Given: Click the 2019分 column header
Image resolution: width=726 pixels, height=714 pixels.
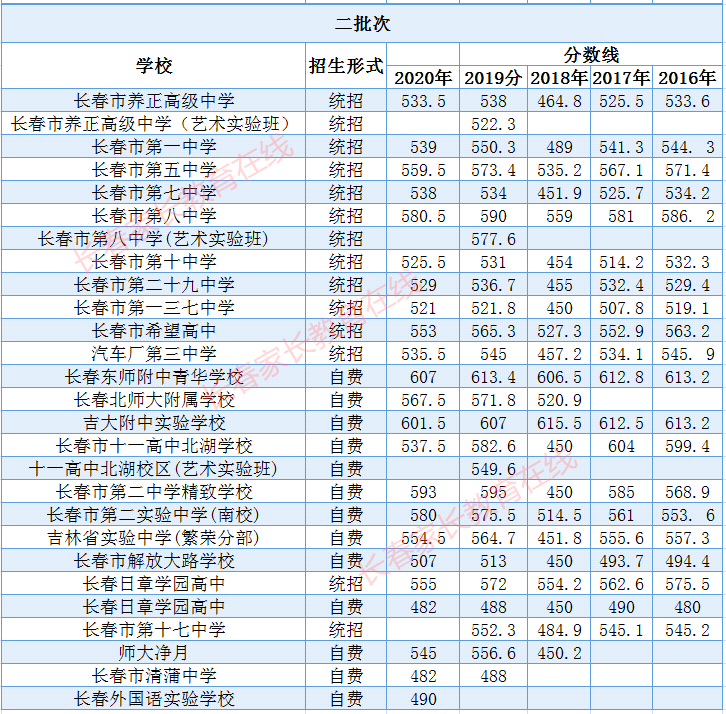Looking at the screenshot, I should click(493, 78).
